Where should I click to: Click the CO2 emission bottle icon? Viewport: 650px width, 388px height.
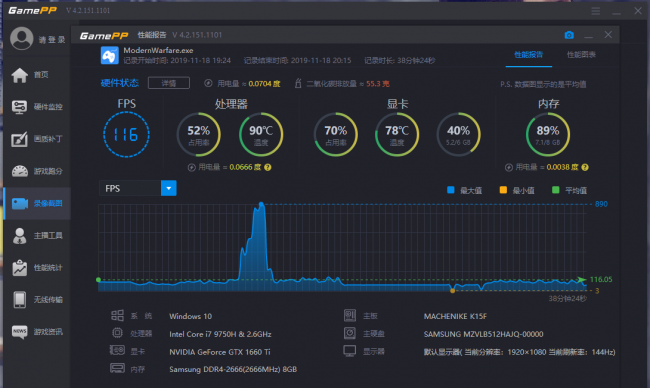(298, 83)
